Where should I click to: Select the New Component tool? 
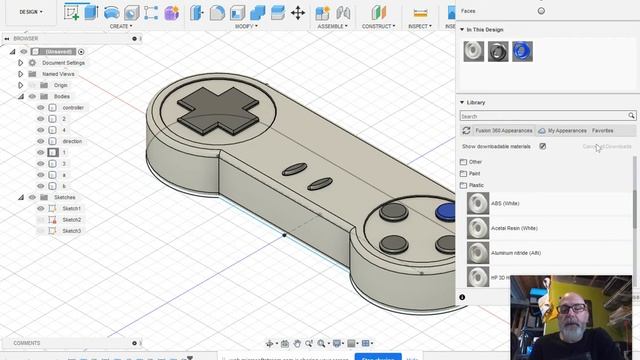click(x=322, y=13)
